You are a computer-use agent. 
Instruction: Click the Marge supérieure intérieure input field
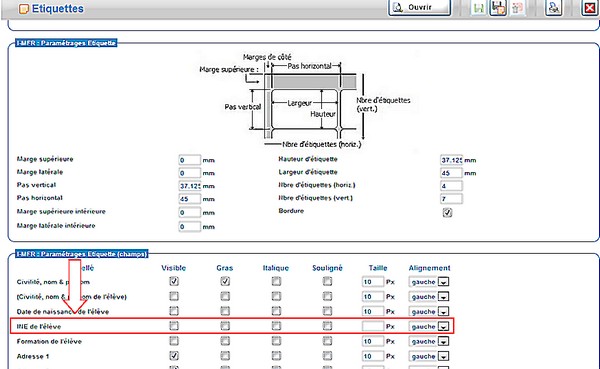click(189, 212)
